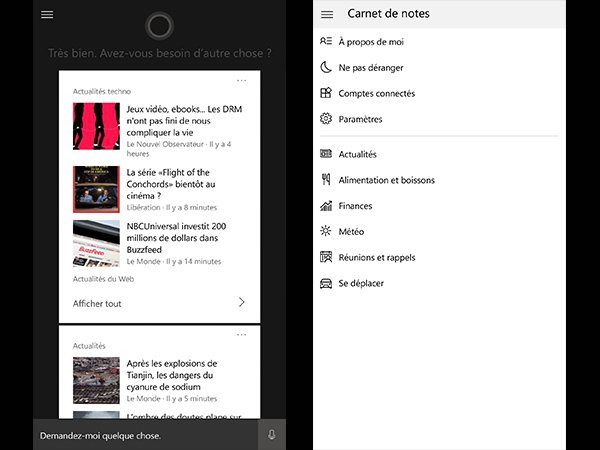Click the Comptes connectés icon
The width and height of the screenshot is (600, 450).
326,93
